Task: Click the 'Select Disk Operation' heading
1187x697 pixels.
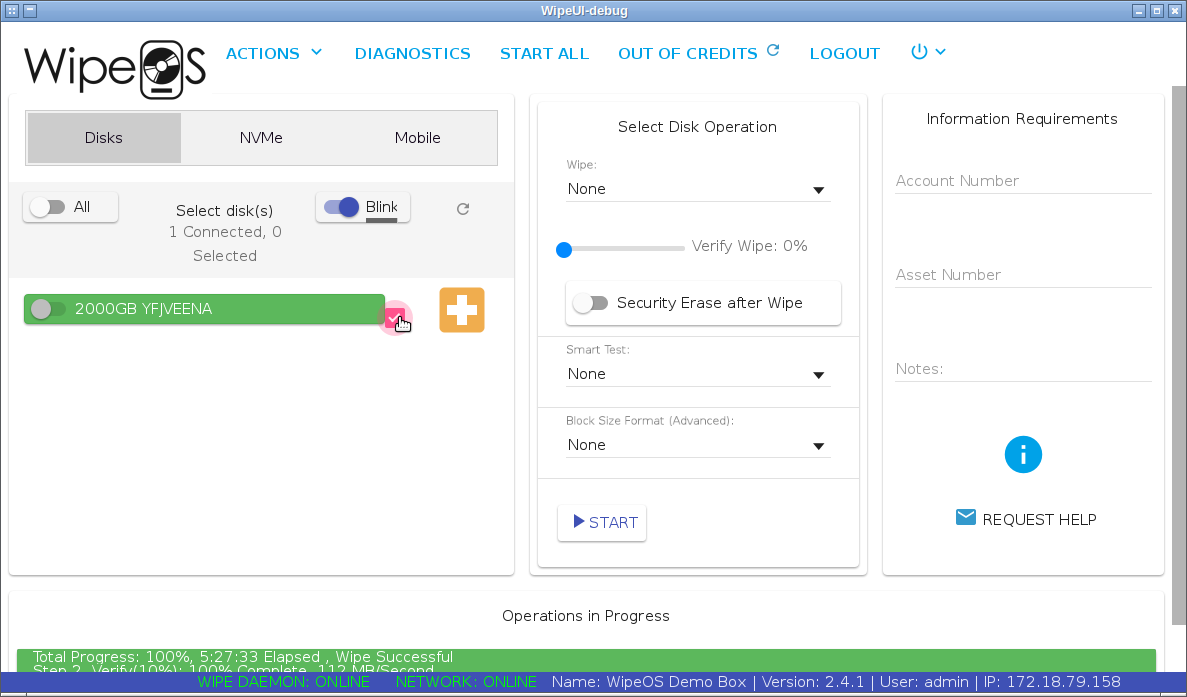Action: [x=697, y=127]
